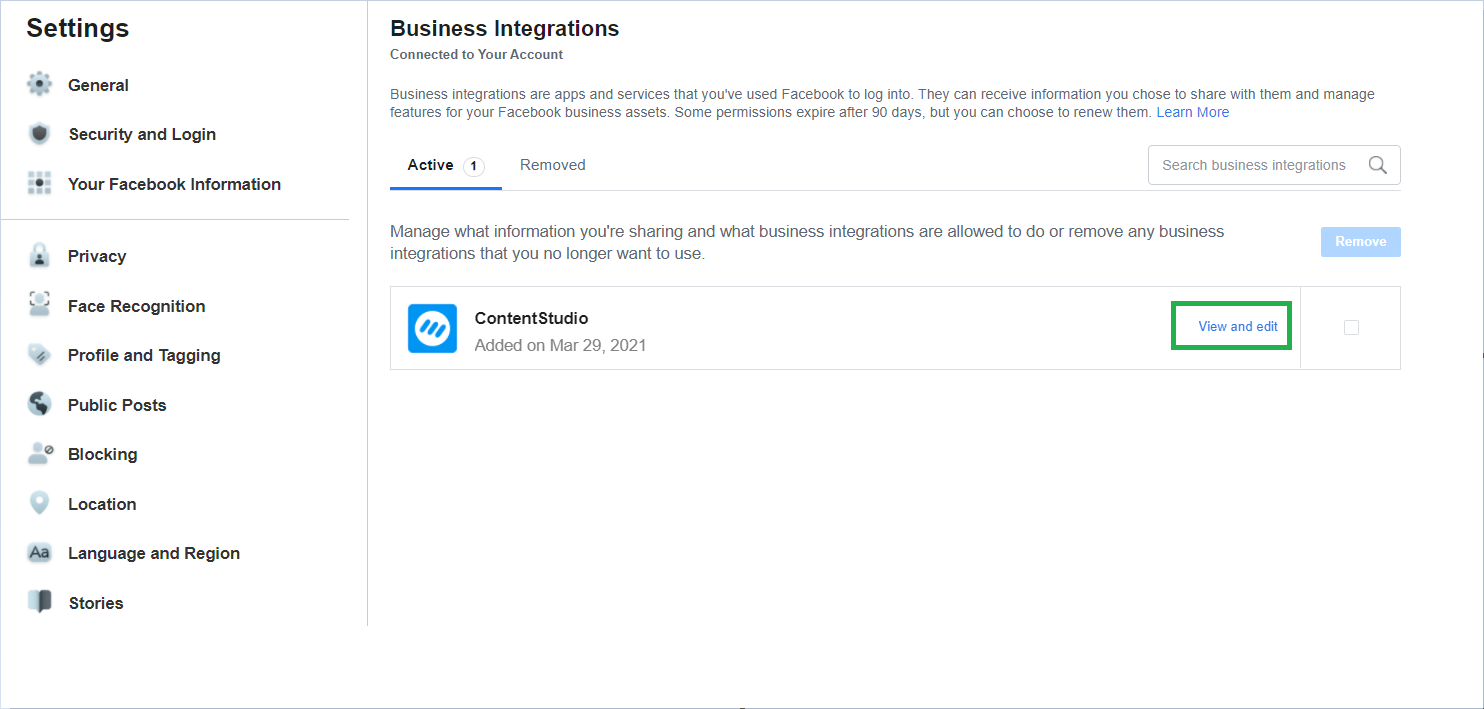Tick the ContentStudio selection checkbox

(1352, 327)
